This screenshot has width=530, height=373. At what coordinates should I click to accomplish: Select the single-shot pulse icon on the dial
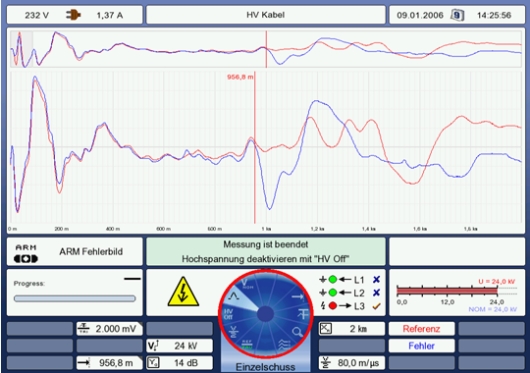(234, 297)
